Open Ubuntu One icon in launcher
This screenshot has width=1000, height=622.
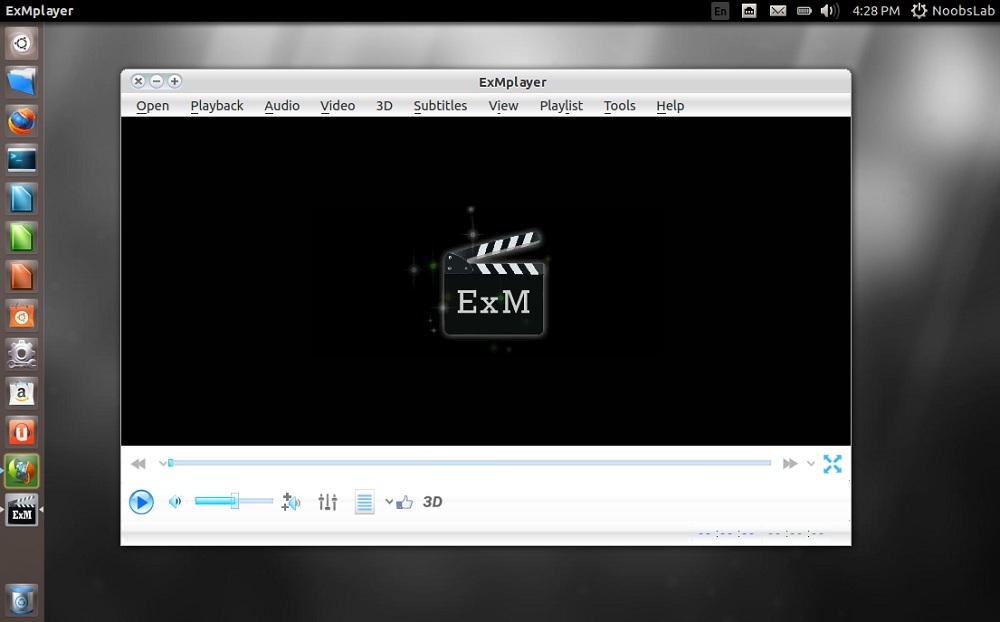[22, 433]
